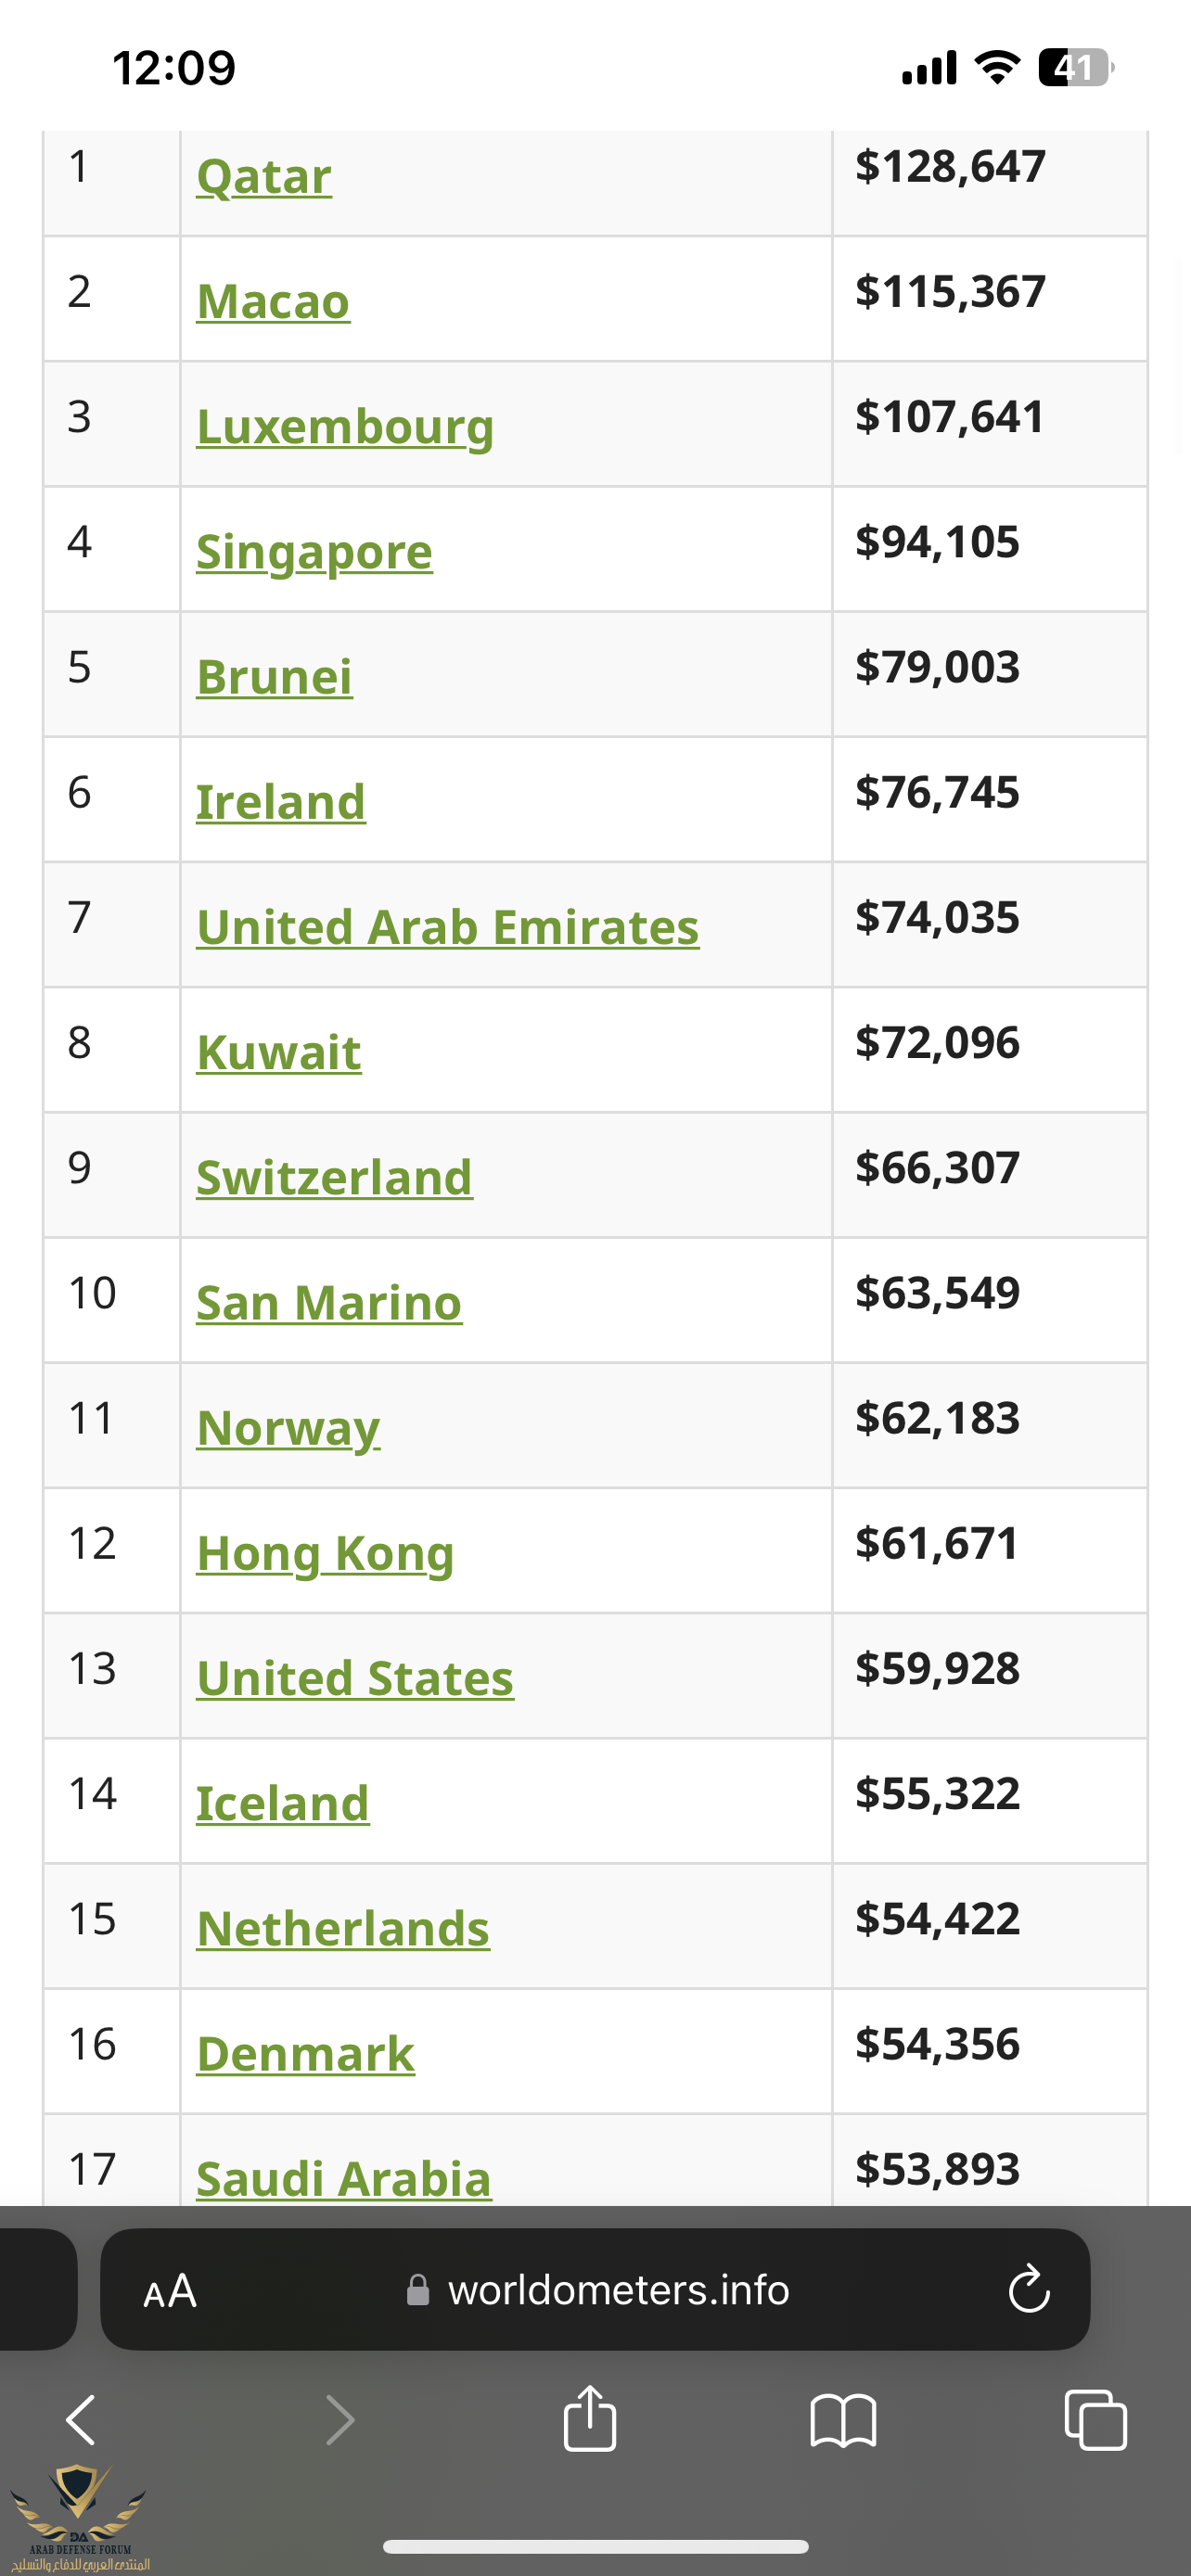Reload the worldometers page

[1029, 2290]
